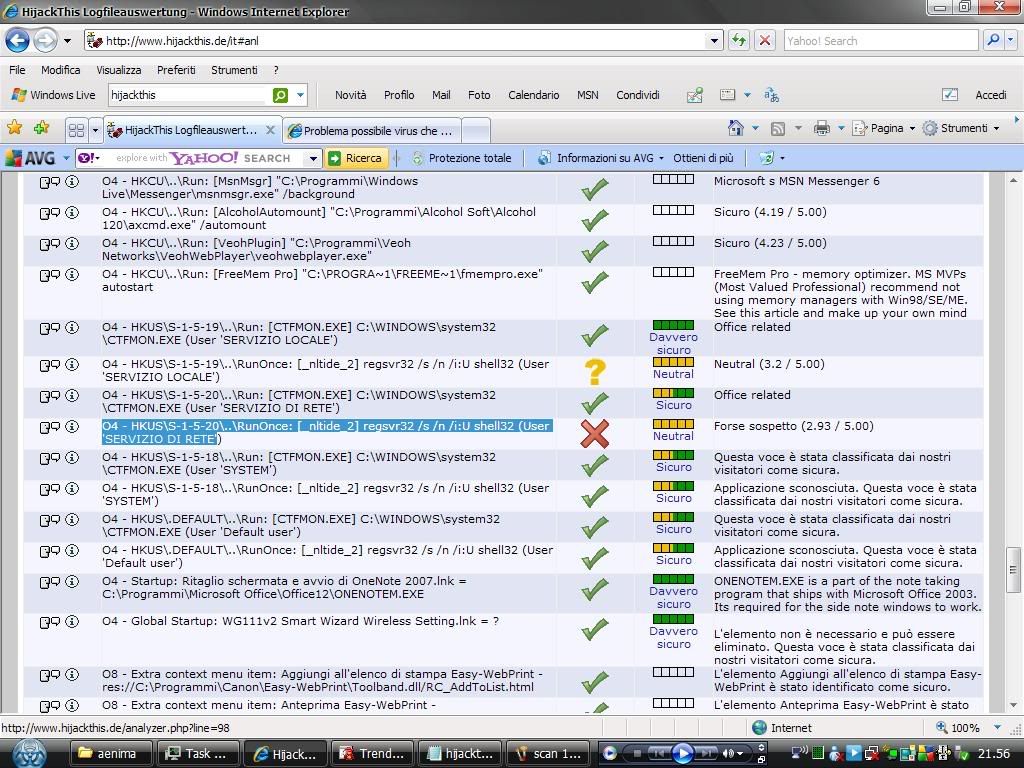Open the Modifica menu

(61, 70)
